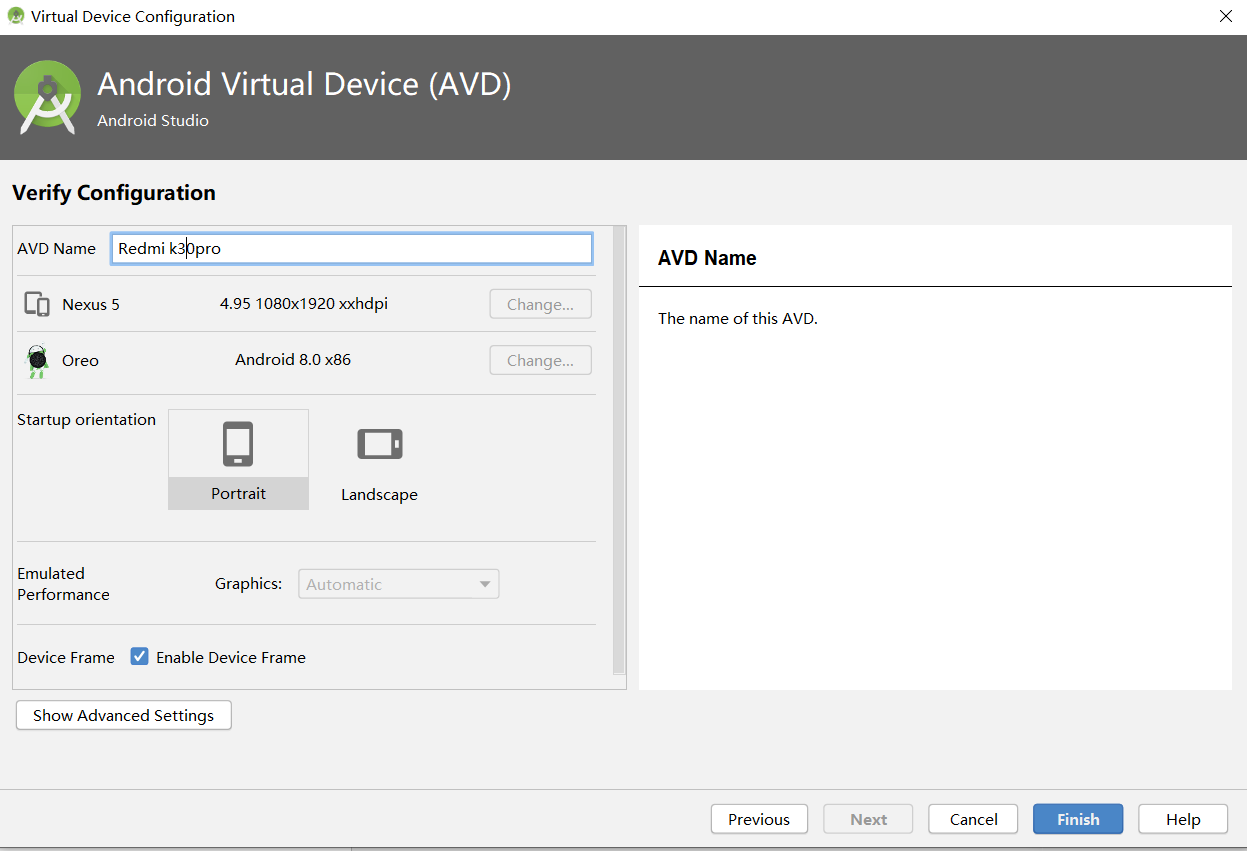Screen dimensions: 1247x851
Task: Change the Nexus 5 hardware device
Action: (540, 304)
